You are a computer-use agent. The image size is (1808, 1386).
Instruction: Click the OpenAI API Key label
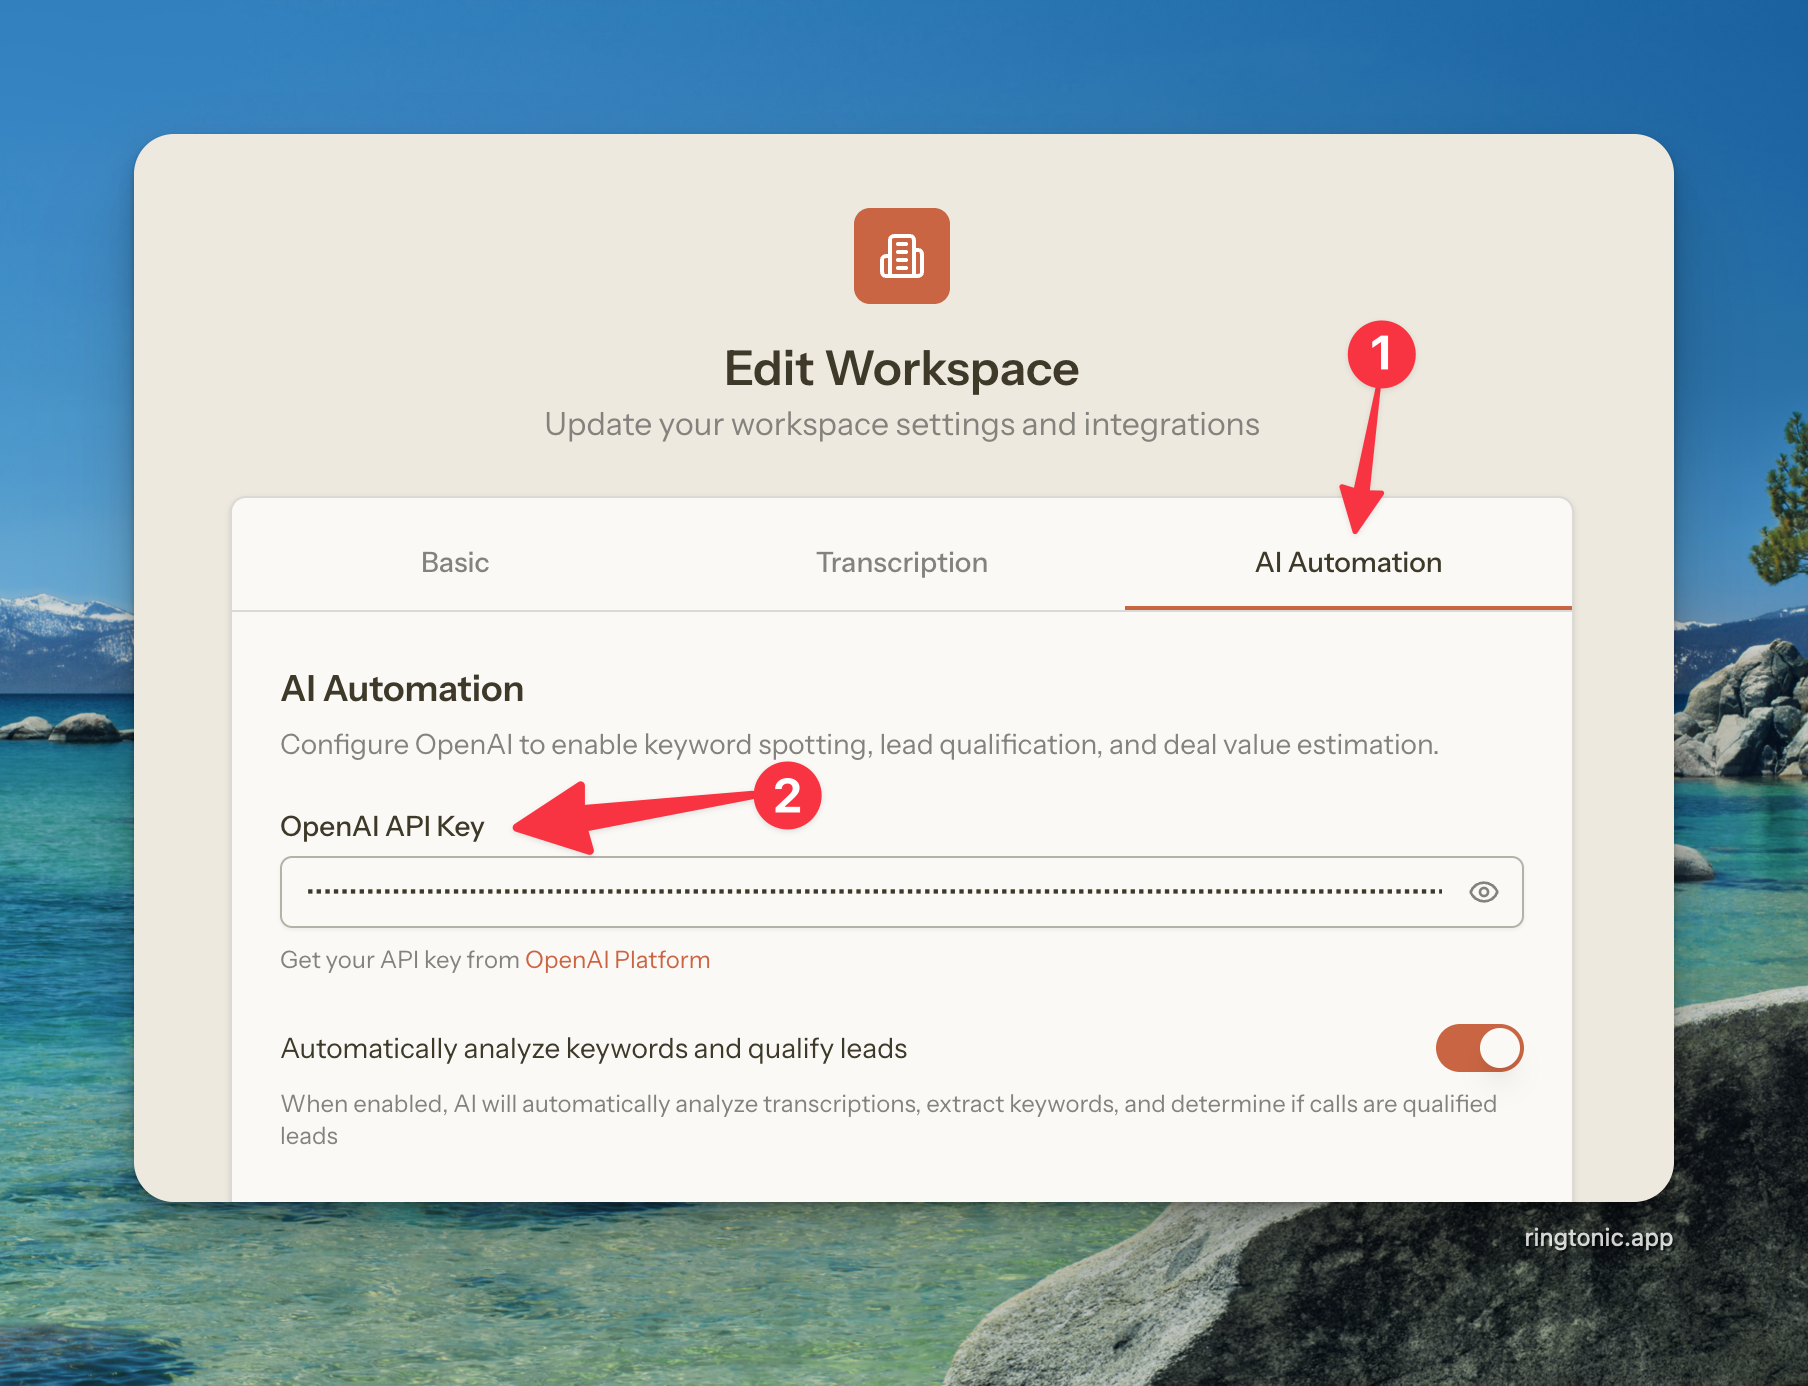(x=382, y=827)
